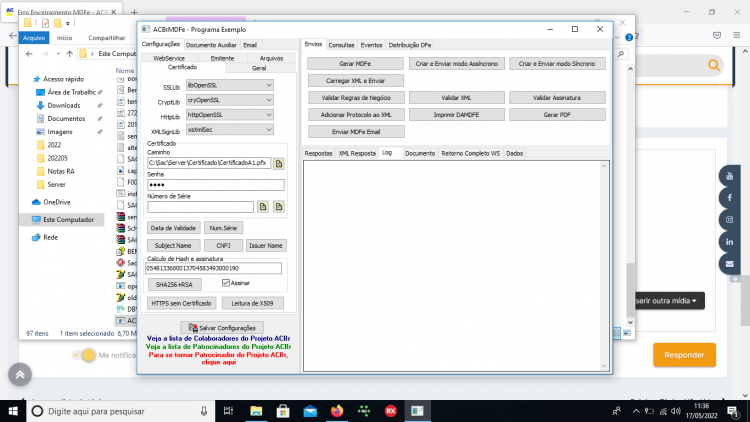Click the orange search magnifier icon

point(714,65)
